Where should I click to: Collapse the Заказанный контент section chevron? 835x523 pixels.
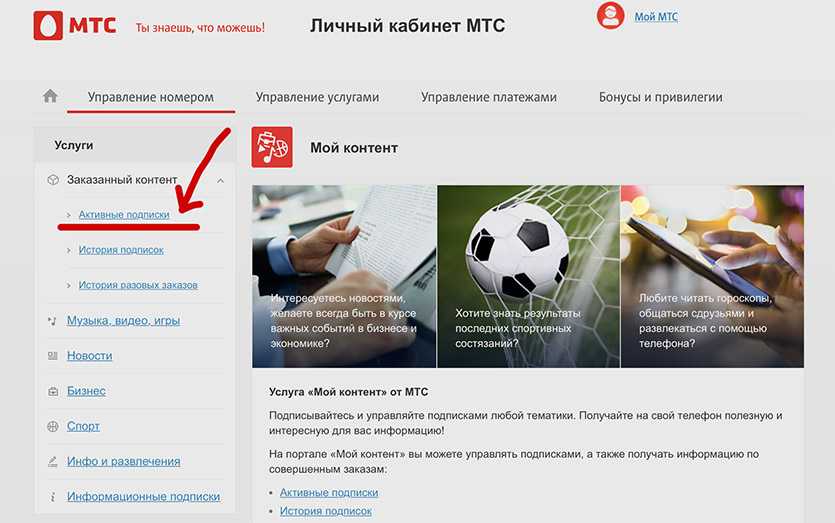[x=220, y=181]
